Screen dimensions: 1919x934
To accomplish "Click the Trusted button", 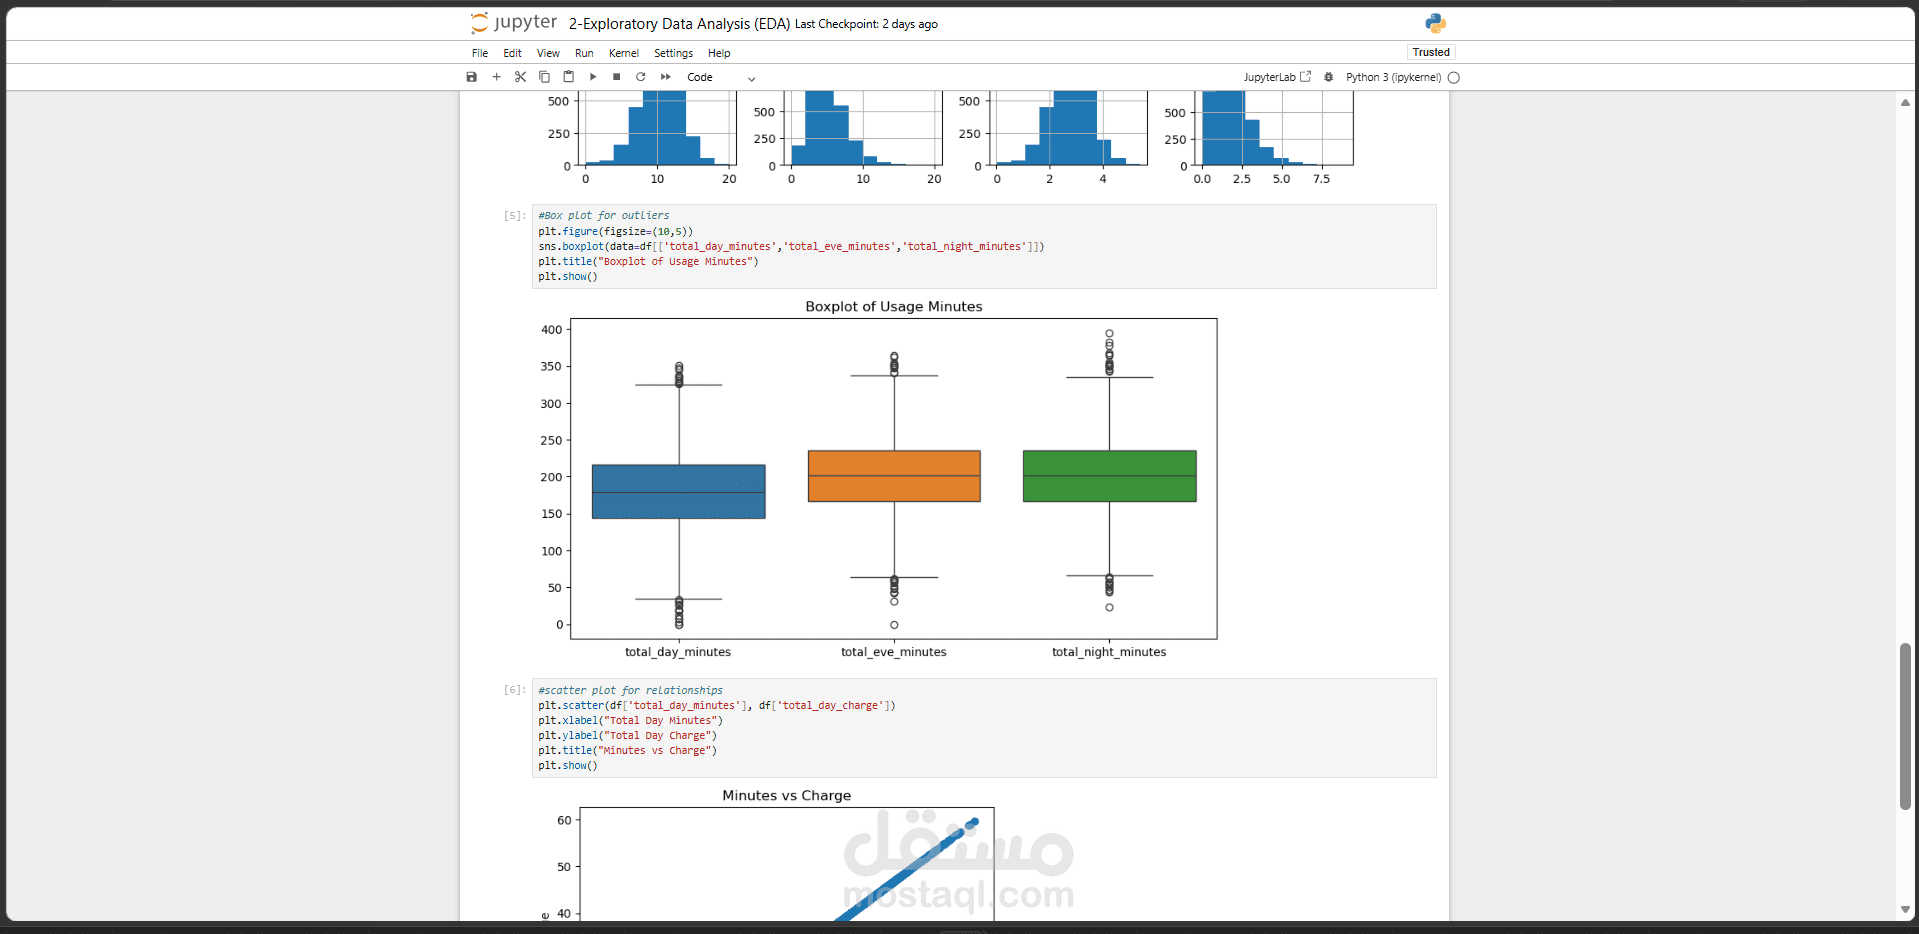I will click(x=1431, y=52).
